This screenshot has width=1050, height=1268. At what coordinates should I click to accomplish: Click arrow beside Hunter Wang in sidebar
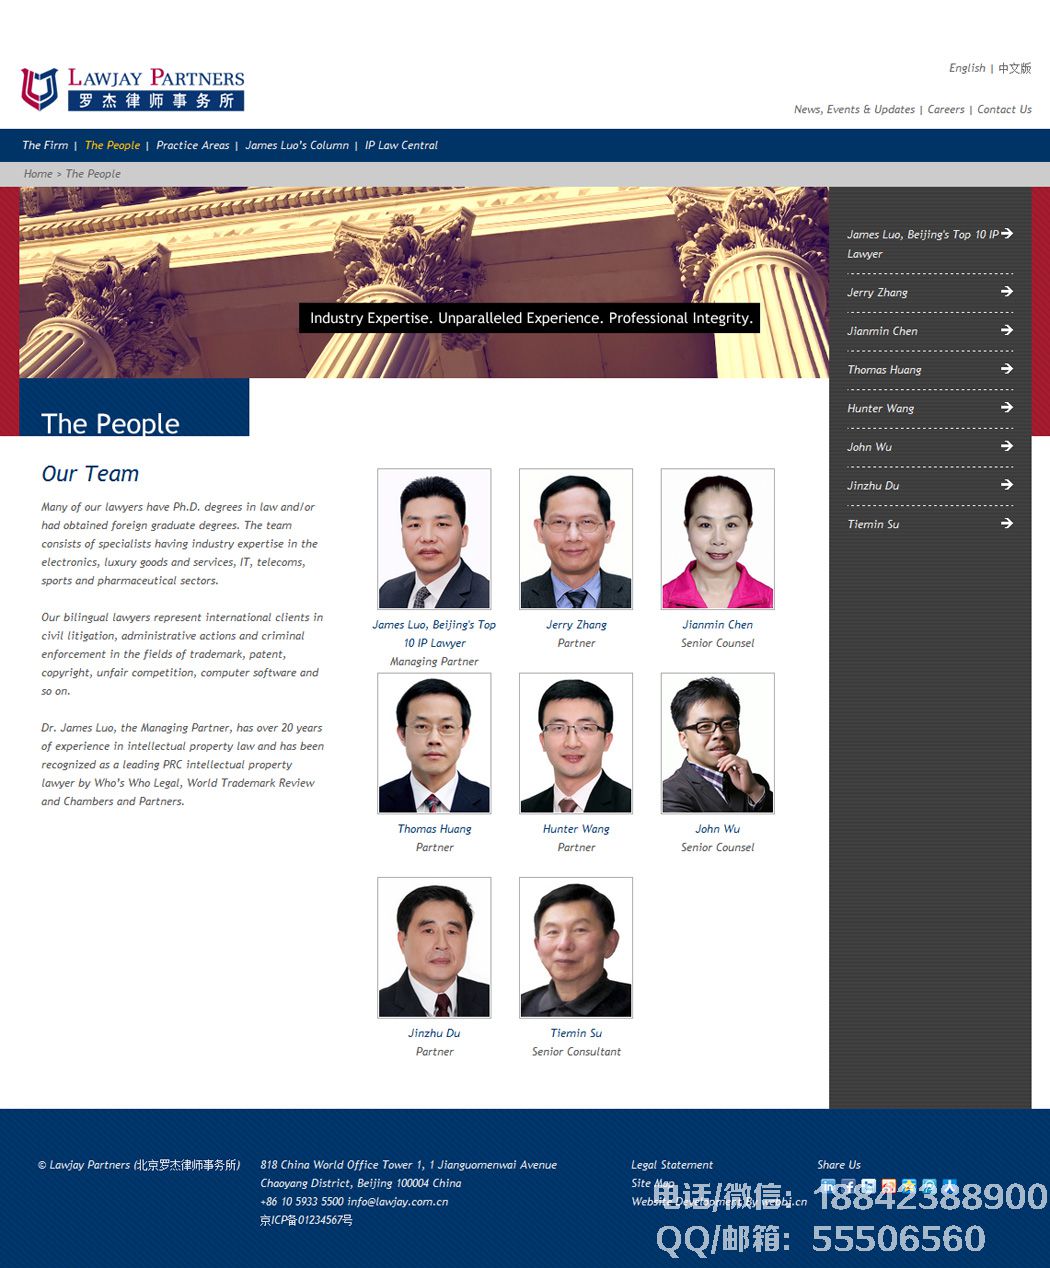(x=1007, y=407)
